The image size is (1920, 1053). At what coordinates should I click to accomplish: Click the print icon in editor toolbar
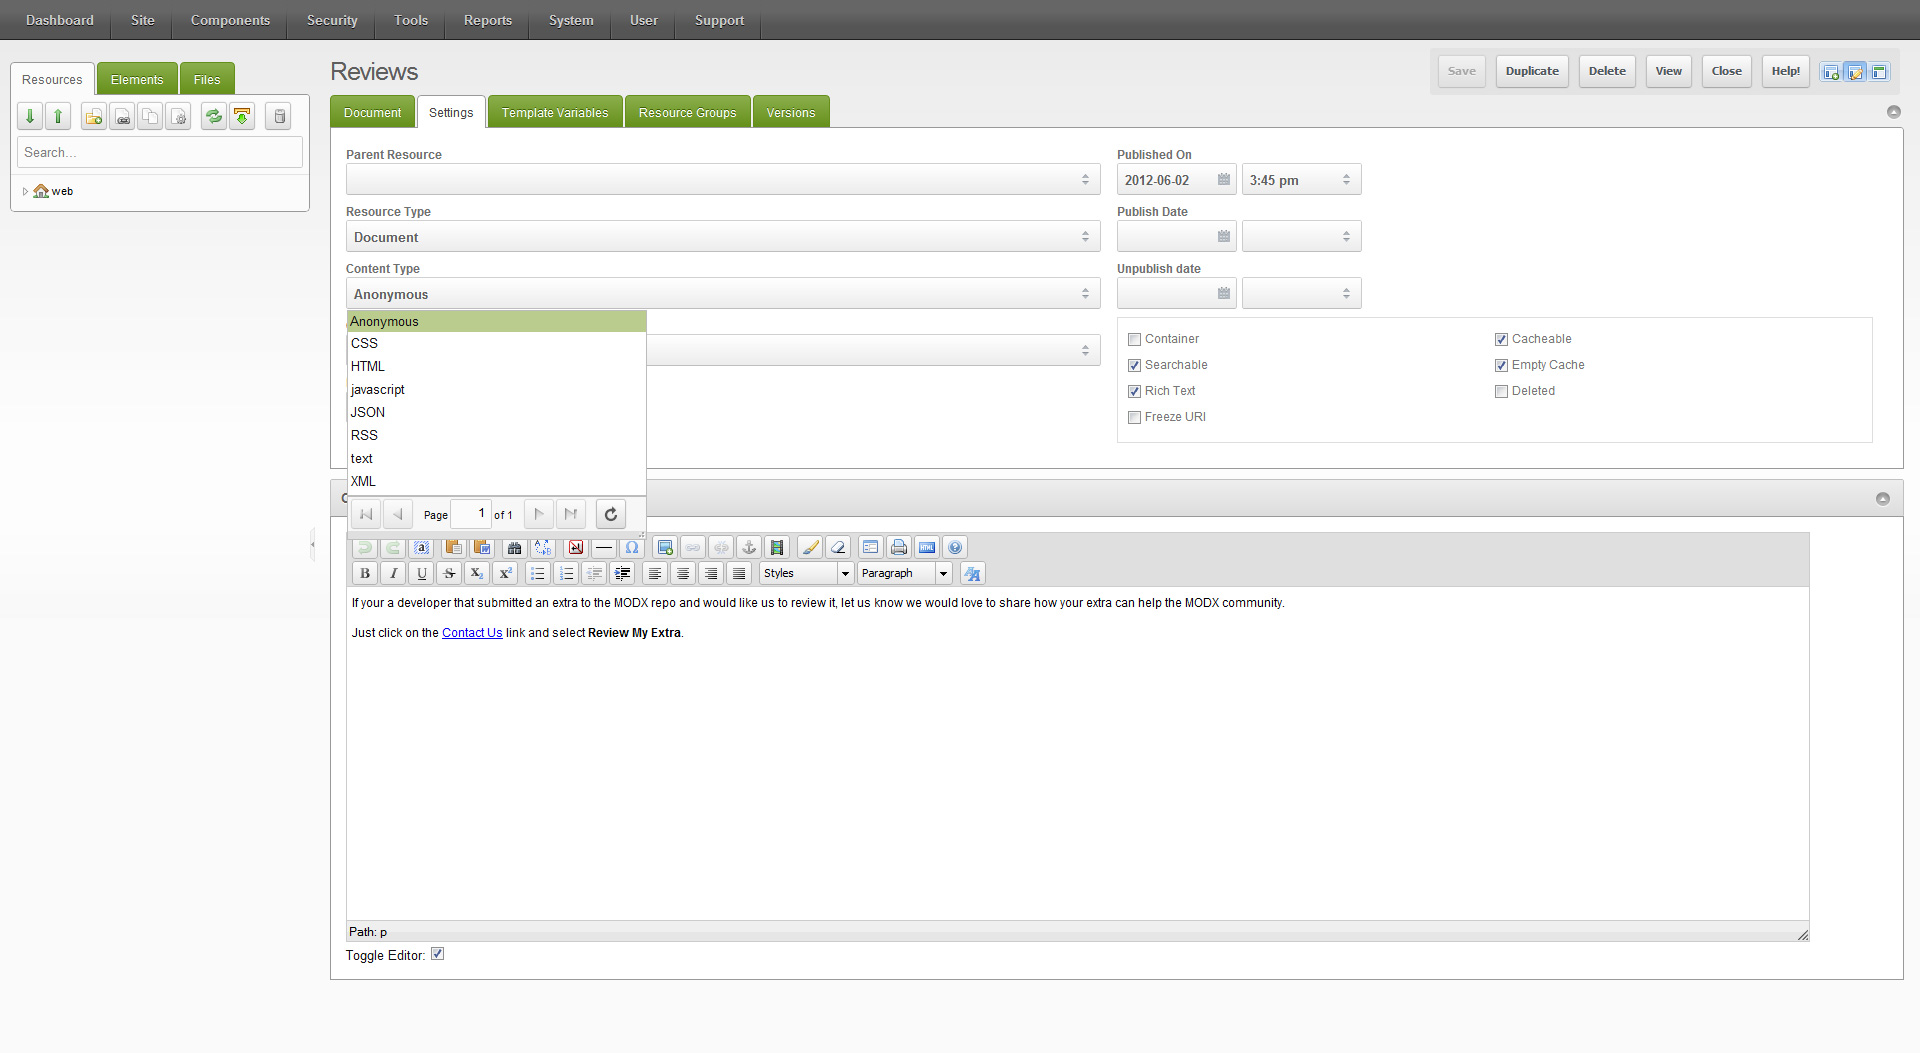point(899,547)
